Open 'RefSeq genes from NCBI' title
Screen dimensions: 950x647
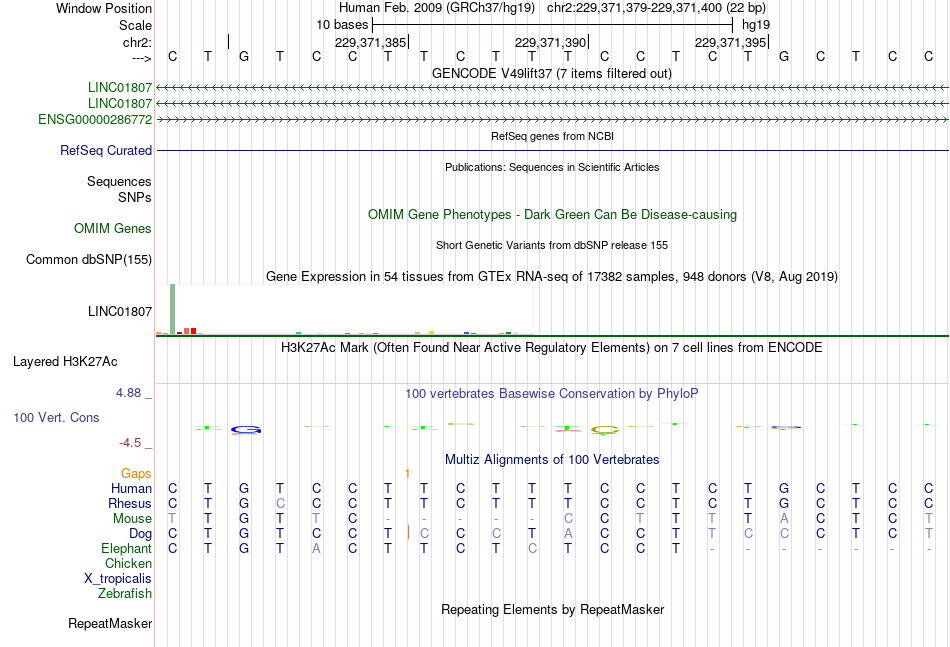coord(553,137)
